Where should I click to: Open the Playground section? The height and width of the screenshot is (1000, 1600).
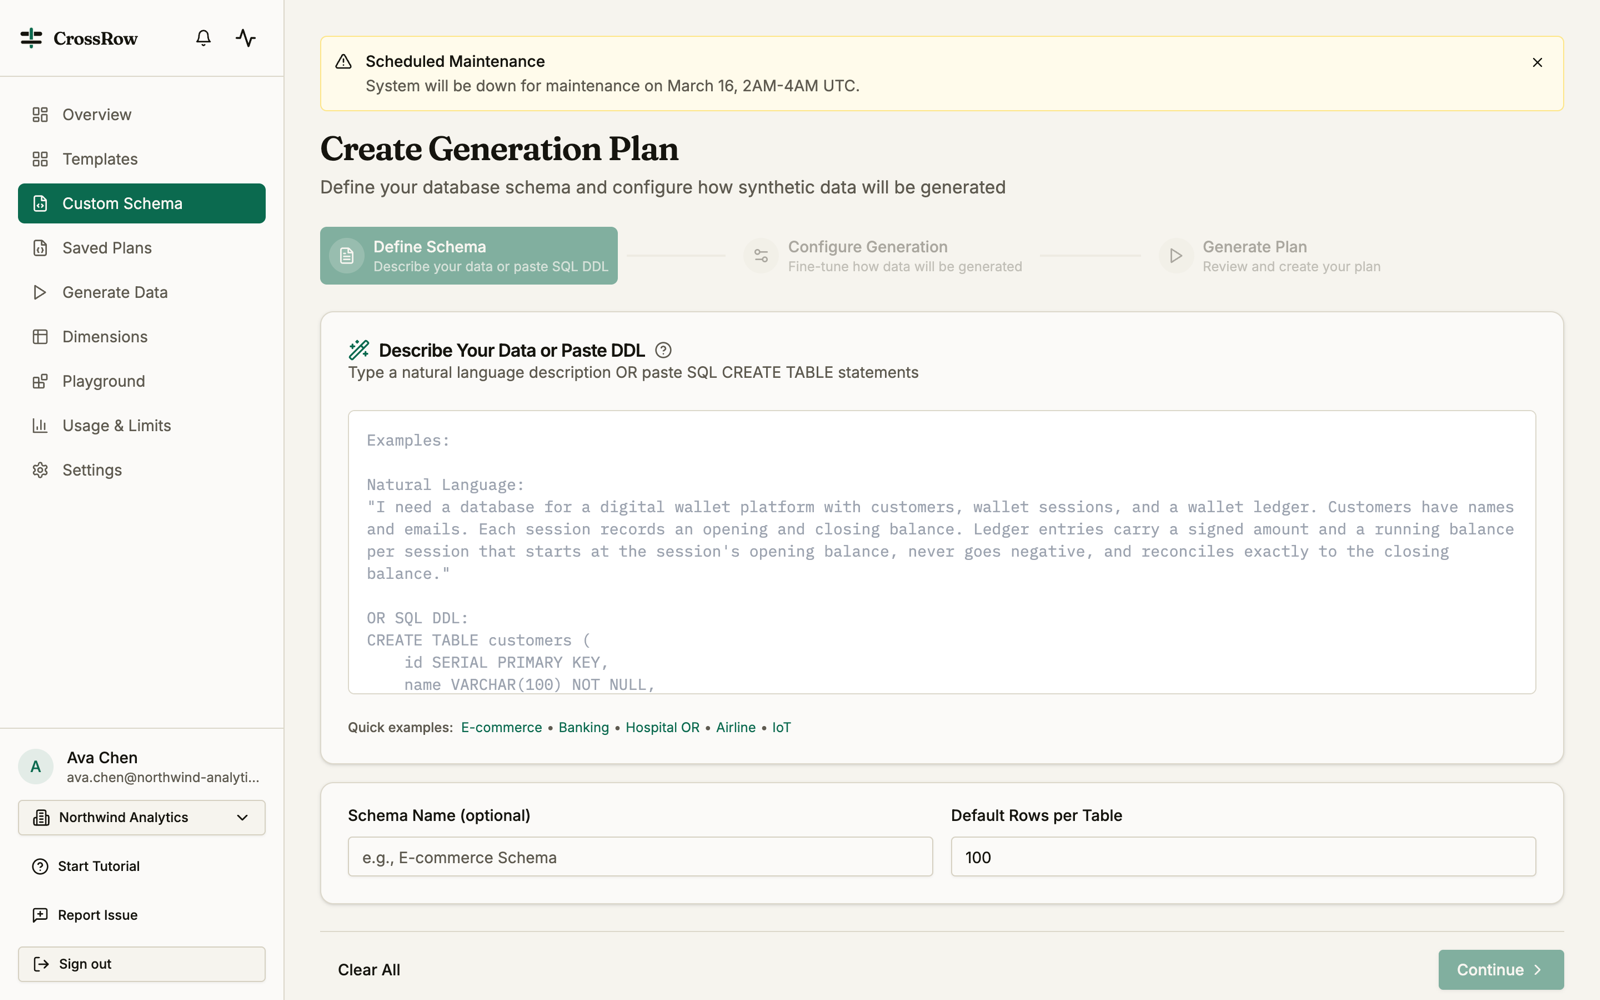pyautogui.click(x=142, y=381)
